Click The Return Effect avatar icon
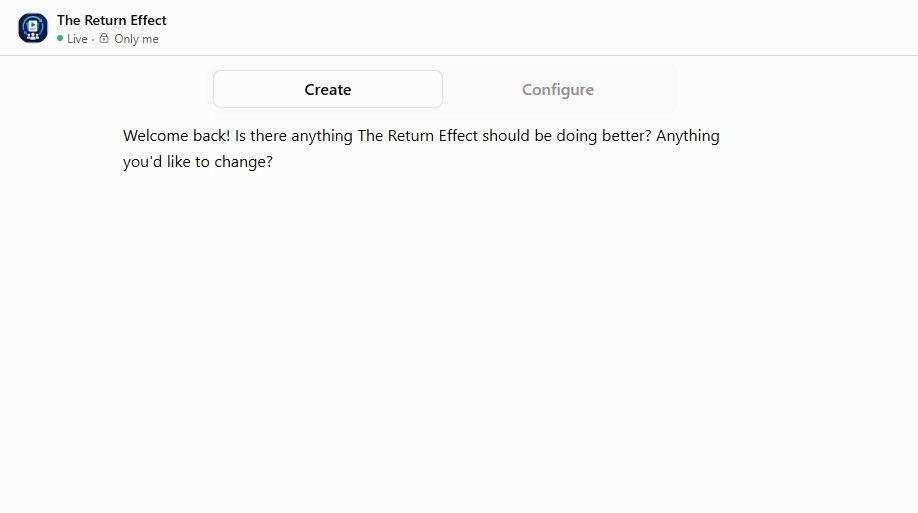This screenshot has height=513, width=918. (x=33, y=28)
